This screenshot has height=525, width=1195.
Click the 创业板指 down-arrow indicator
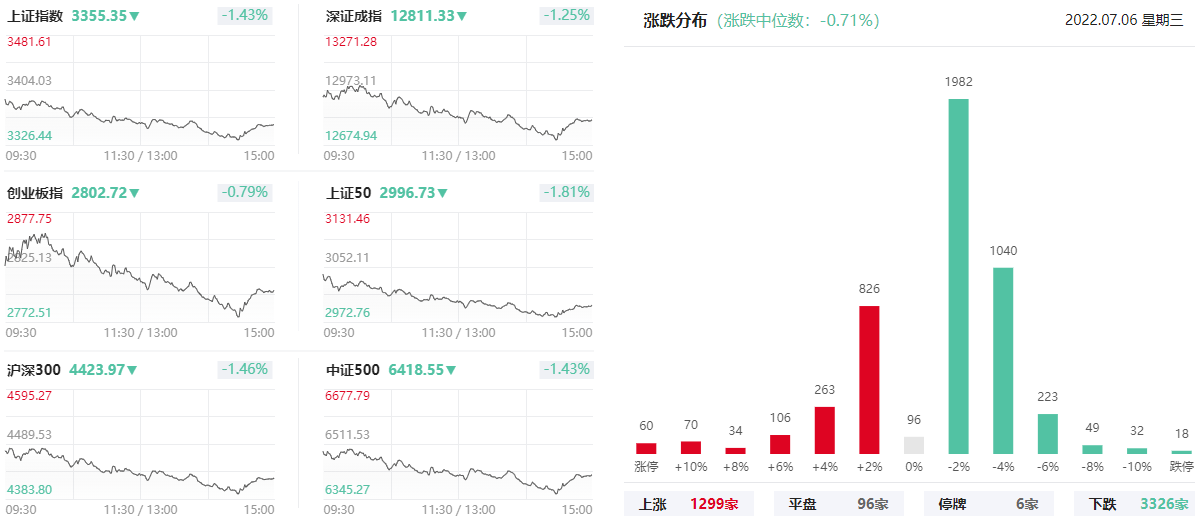(133, 193)
